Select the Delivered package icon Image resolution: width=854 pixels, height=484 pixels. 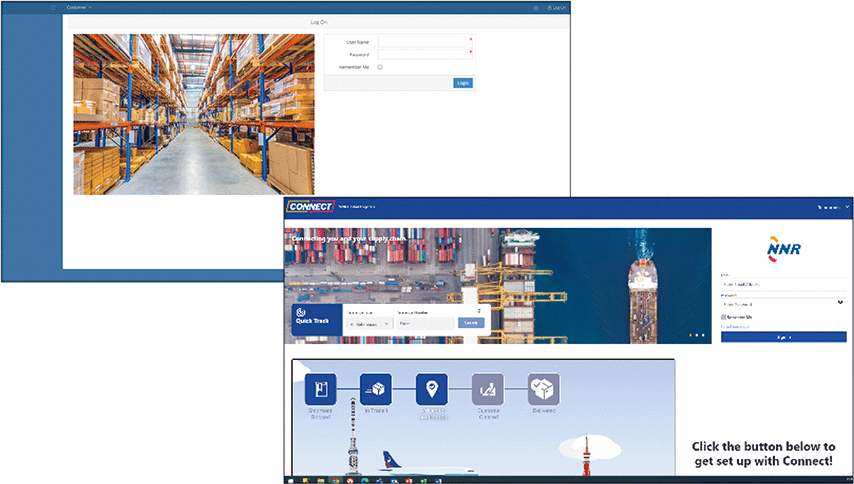click(x=544, y=389)
